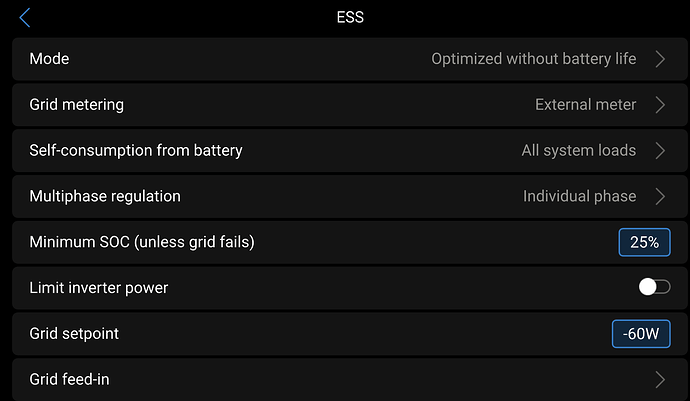Image resolution: width=690 pixels, height=401 pixels.
Task: Edit the -60W grid setpoint value
Action: click(x=640, y=334)
